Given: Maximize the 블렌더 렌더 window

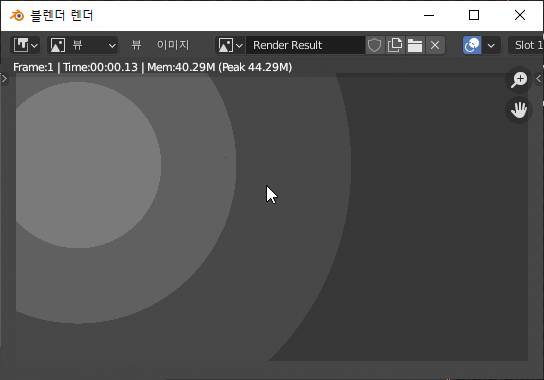Looking at the screenshot, I should click(474, 15).
